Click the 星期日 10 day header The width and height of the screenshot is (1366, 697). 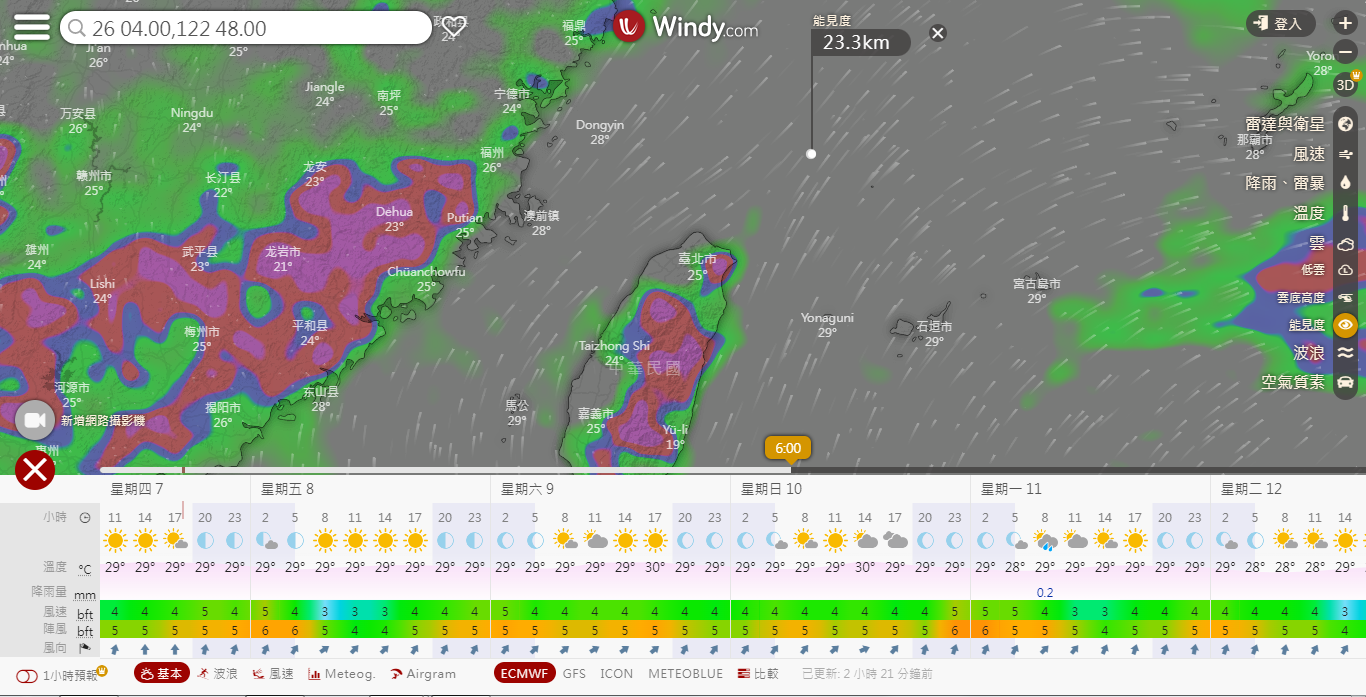(771, 489)
